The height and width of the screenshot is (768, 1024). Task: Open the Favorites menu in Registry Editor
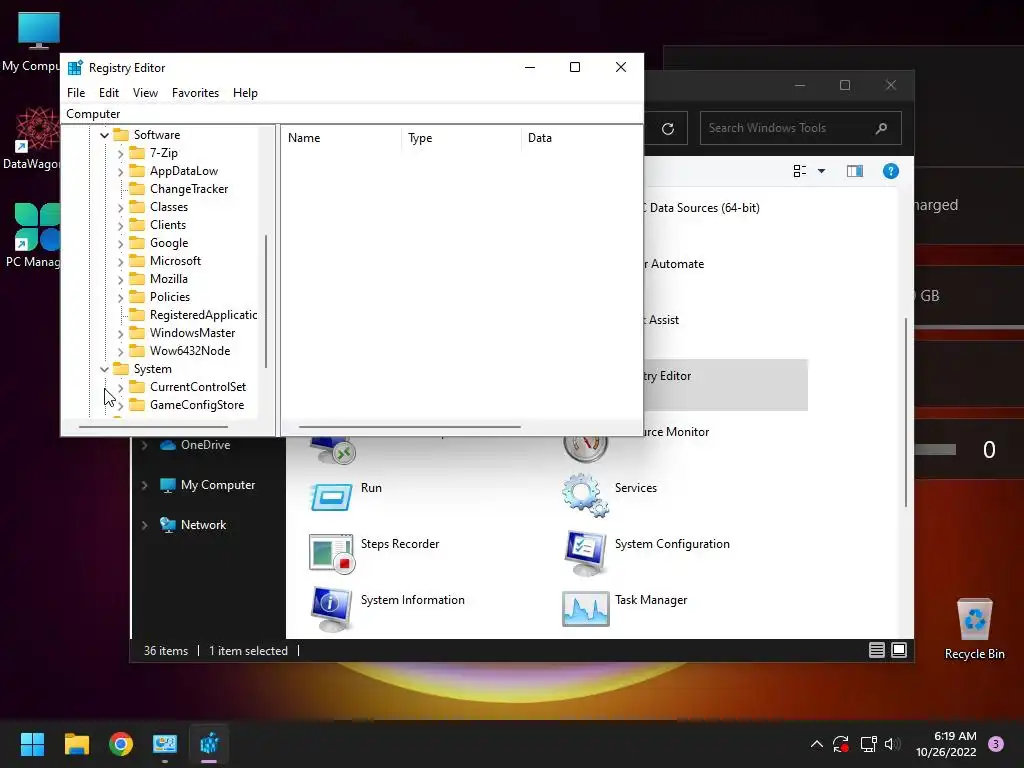(x=195, y=93)
